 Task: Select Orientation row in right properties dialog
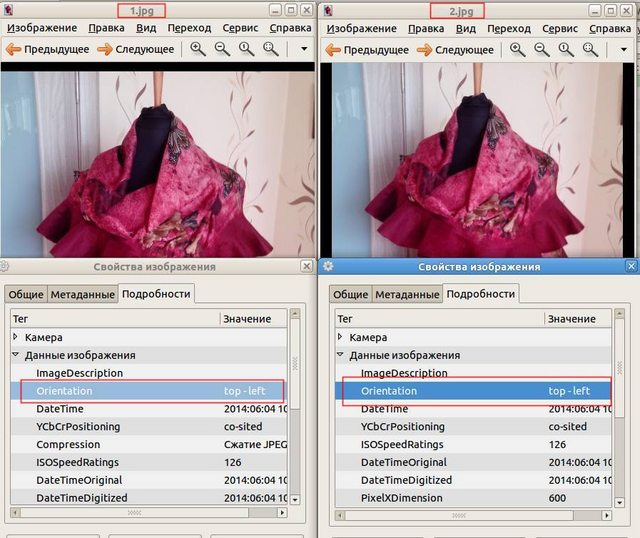tap(473, 391)
